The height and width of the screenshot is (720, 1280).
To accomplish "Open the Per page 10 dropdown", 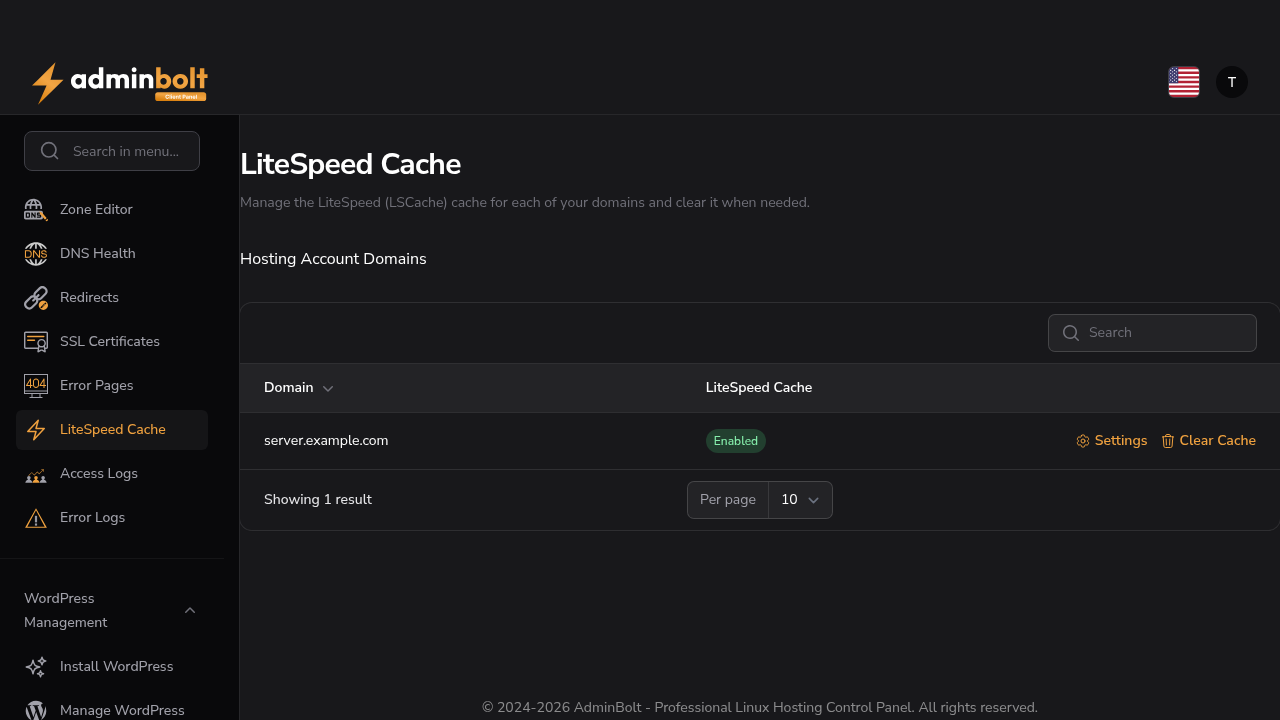I will pyautogui.click(x=800, y=500).
